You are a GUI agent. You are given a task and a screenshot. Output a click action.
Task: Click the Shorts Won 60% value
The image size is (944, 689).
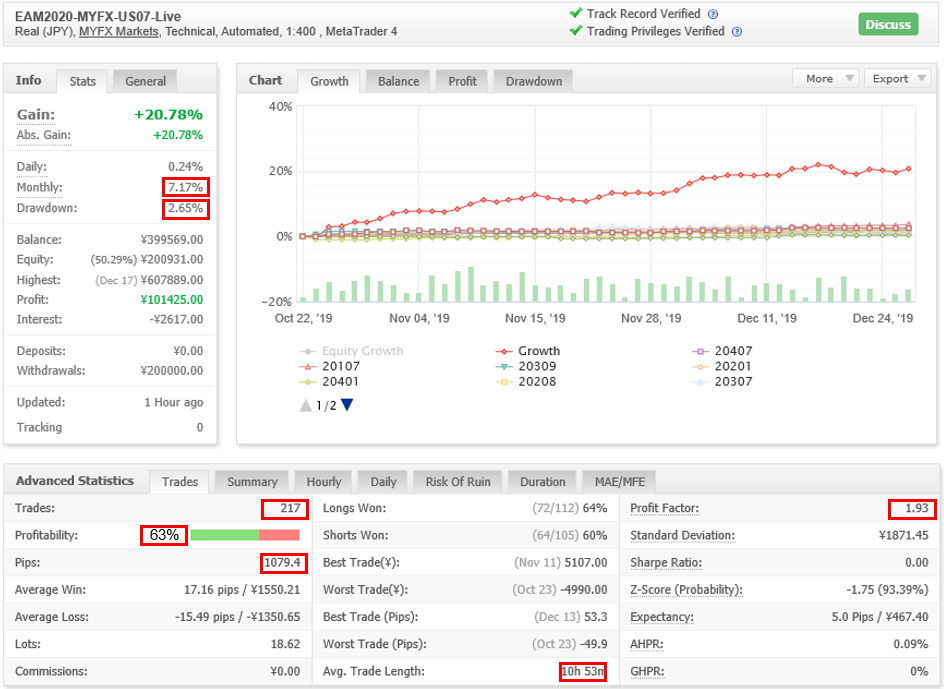tap(595, 535)
